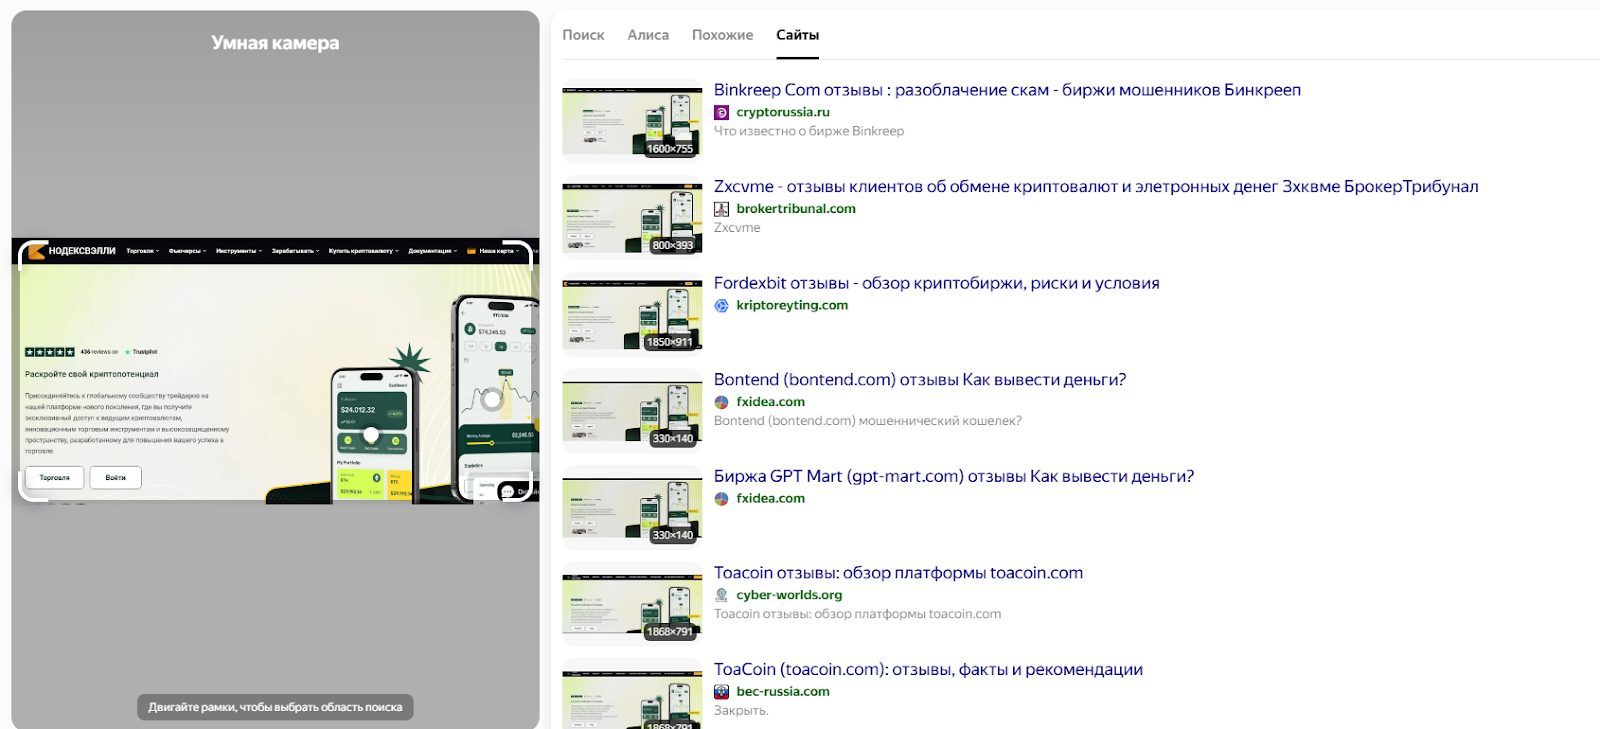Screen dimensions: 1600x729
Task: Select the Похожие tab
Action: tap(722, 35)
